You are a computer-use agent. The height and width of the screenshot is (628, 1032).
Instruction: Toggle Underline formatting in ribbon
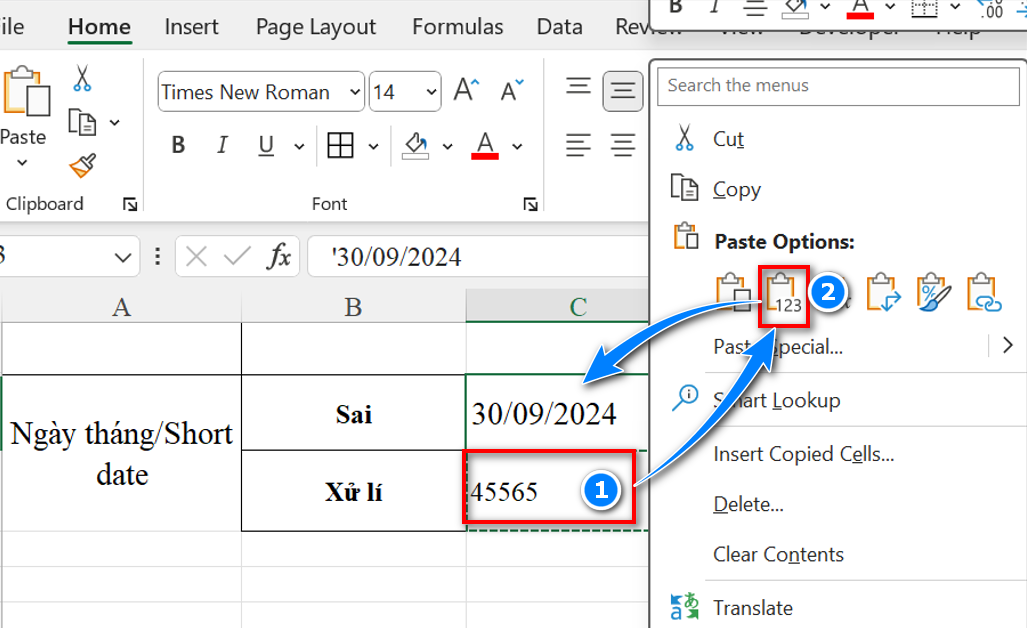pos(266,146)
